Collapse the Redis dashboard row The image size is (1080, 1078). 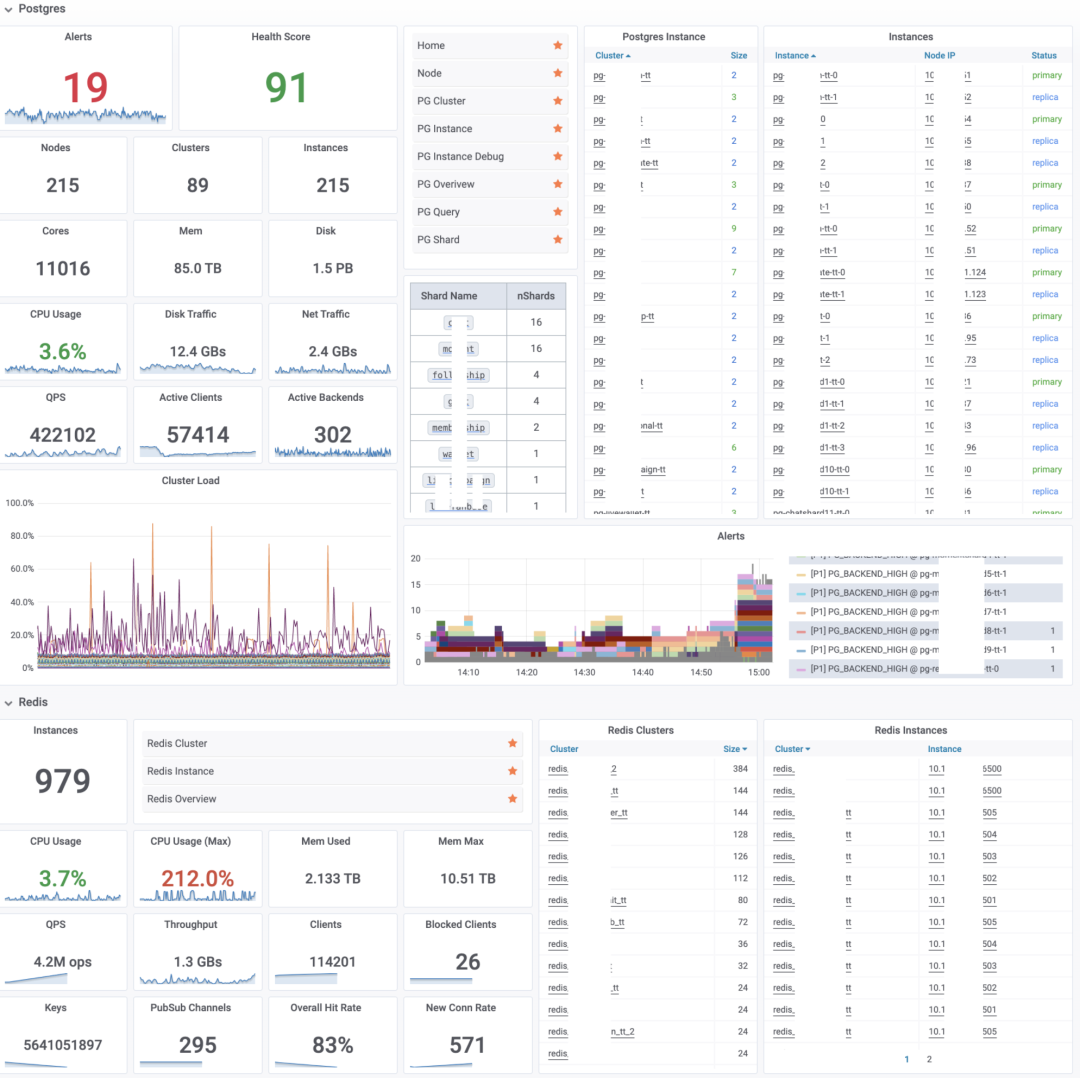pyautogui.click(x=9, y=703)
